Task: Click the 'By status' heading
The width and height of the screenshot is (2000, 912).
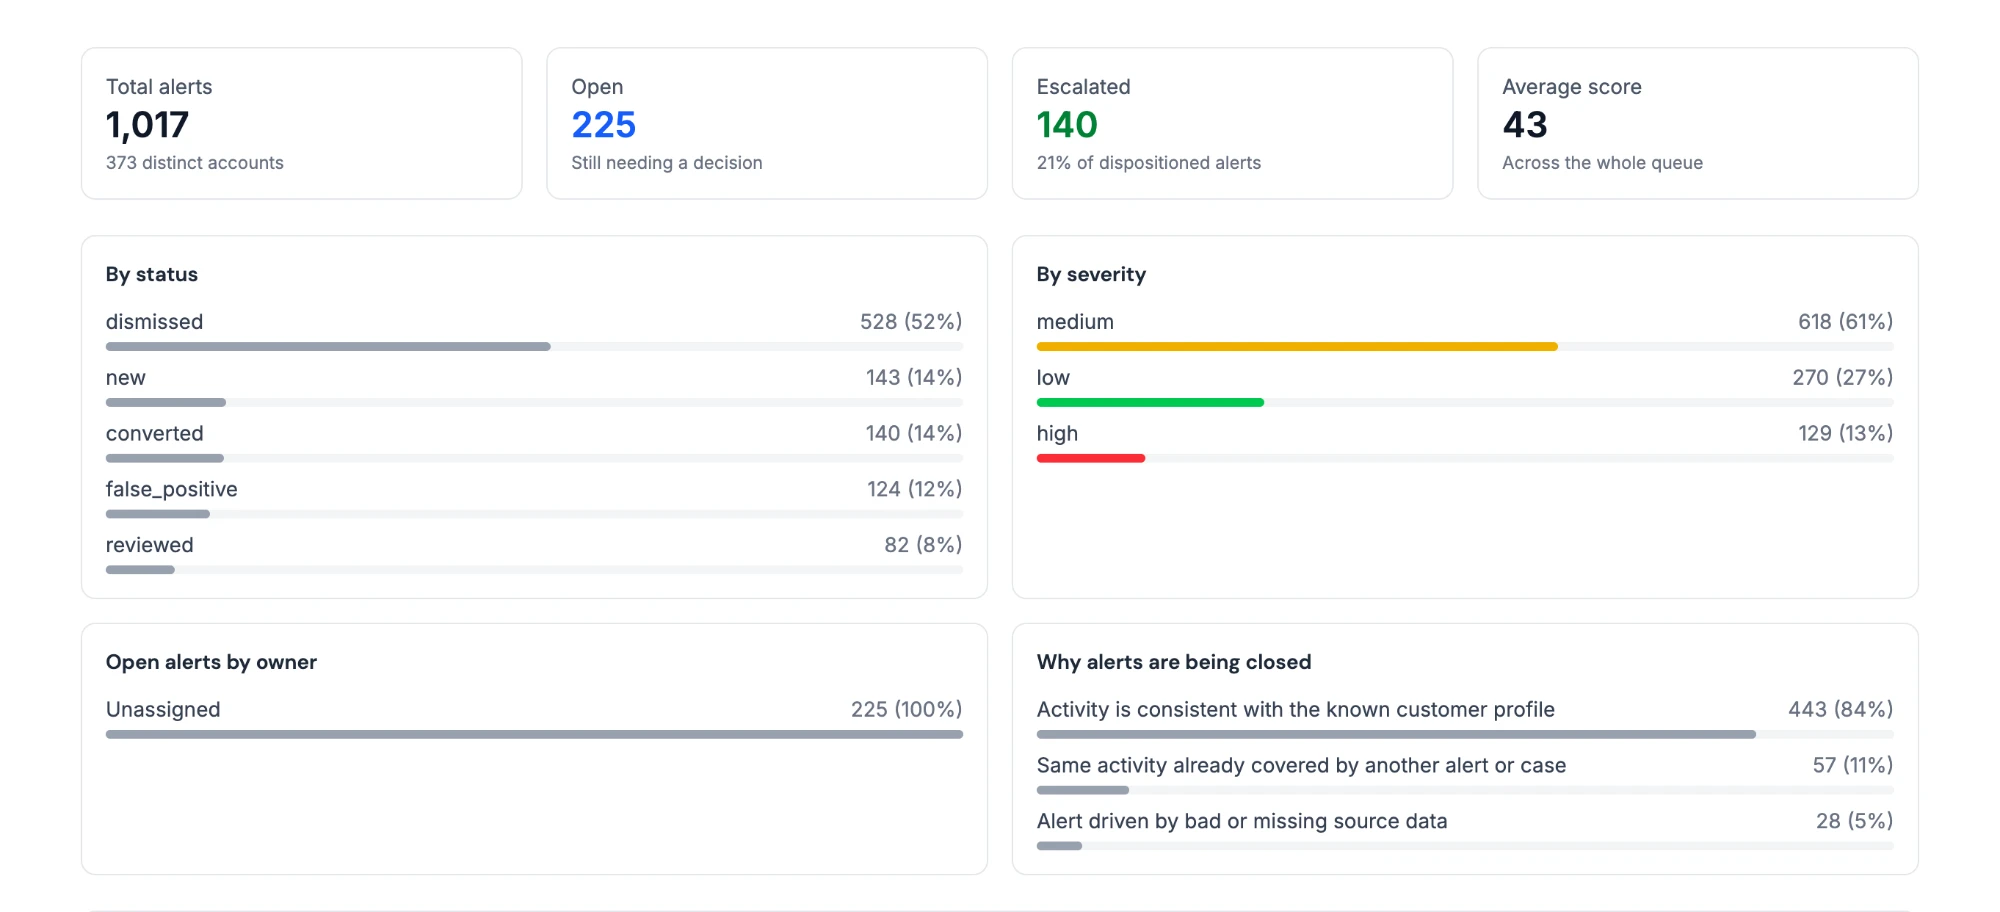Action: (152, 275)
